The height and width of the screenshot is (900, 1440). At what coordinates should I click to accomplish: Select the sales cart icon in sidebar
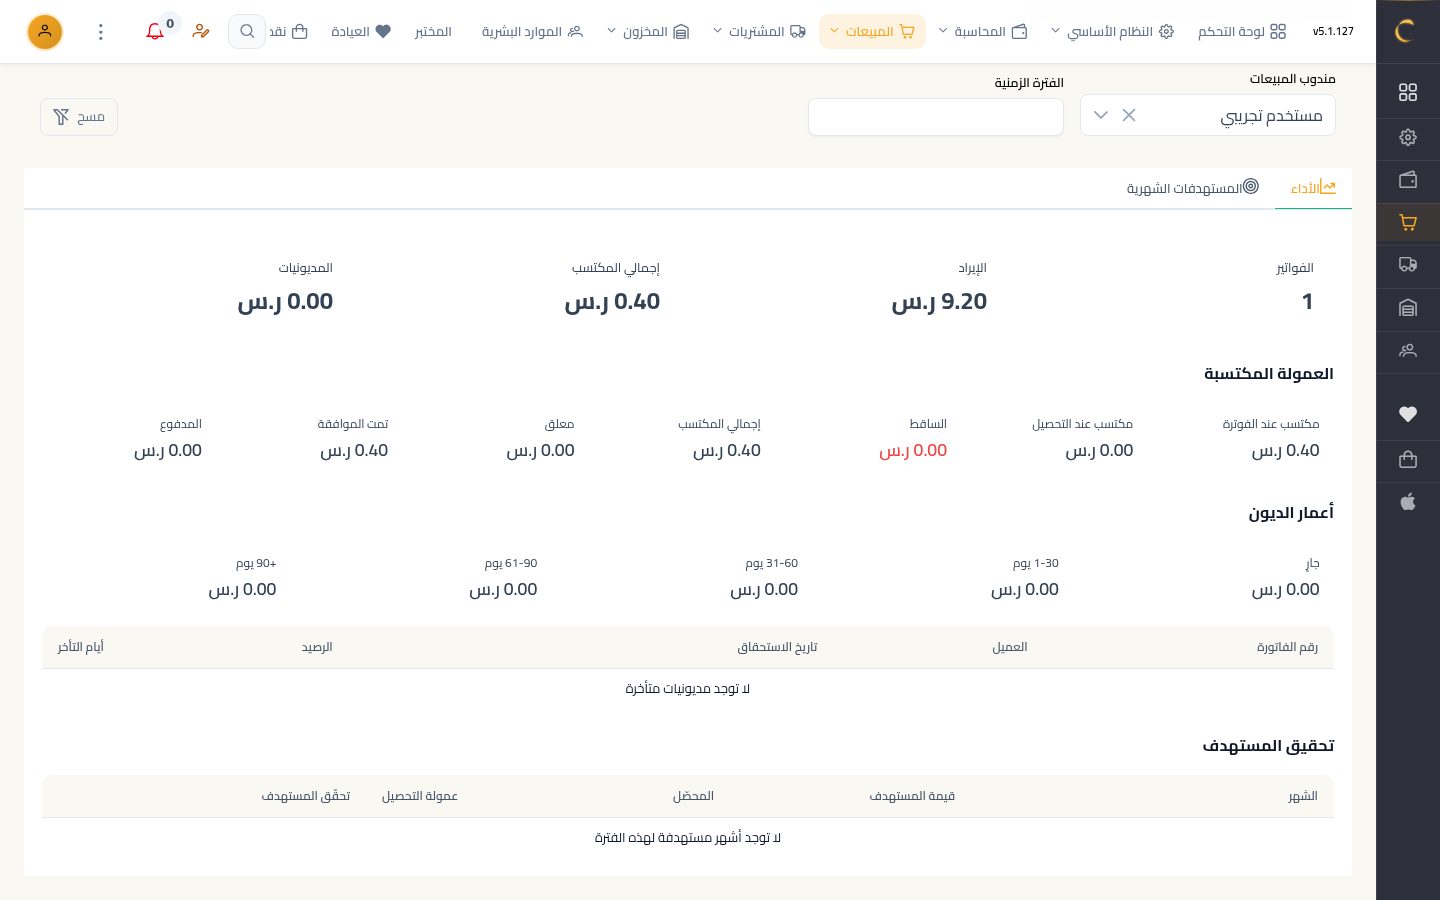click(1408, 223)
